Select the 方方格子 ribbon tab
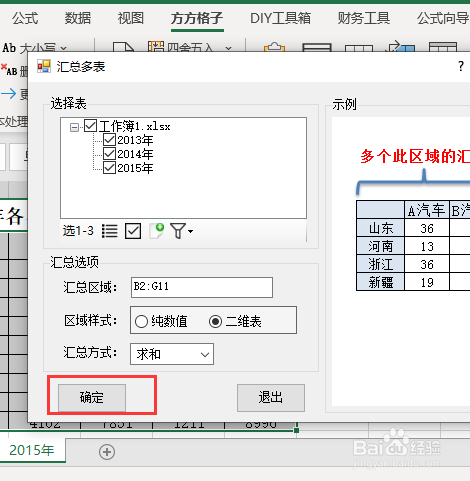The width and height of the screenshot is (470, 481). point(197,18)
